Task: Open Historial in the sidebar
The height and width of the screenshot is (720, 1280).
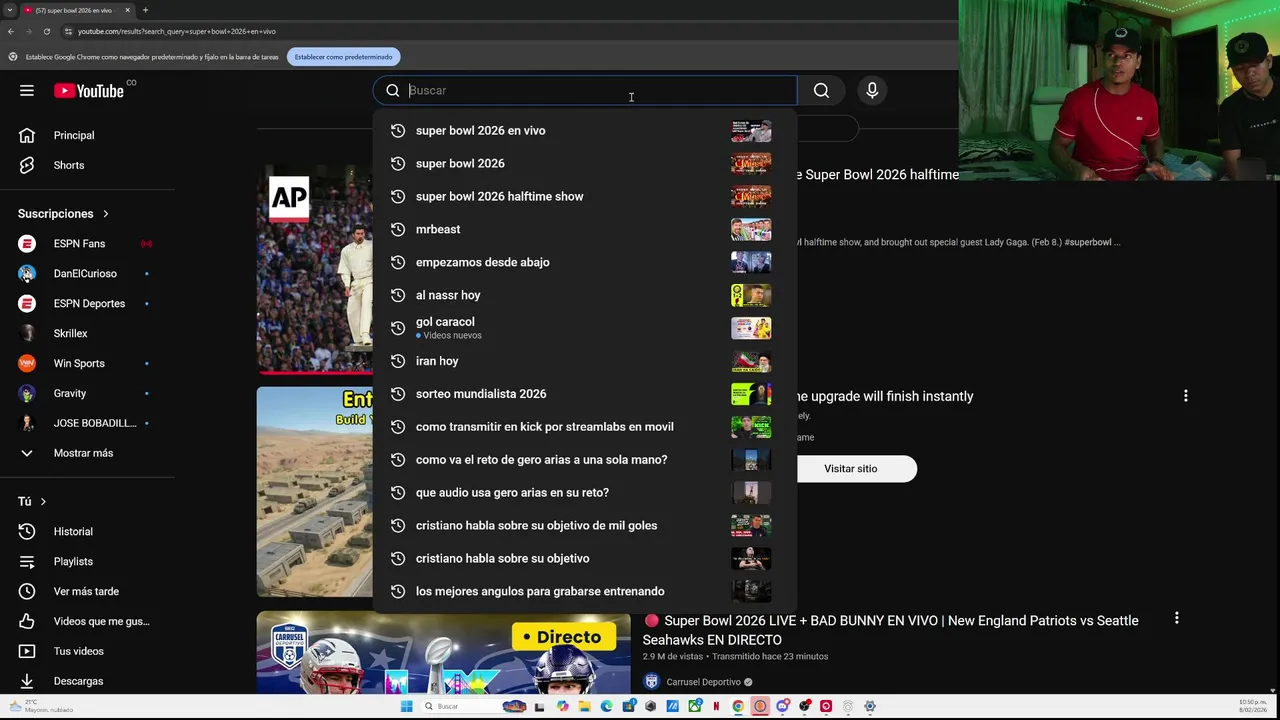Action: click(x=73, y=531)
